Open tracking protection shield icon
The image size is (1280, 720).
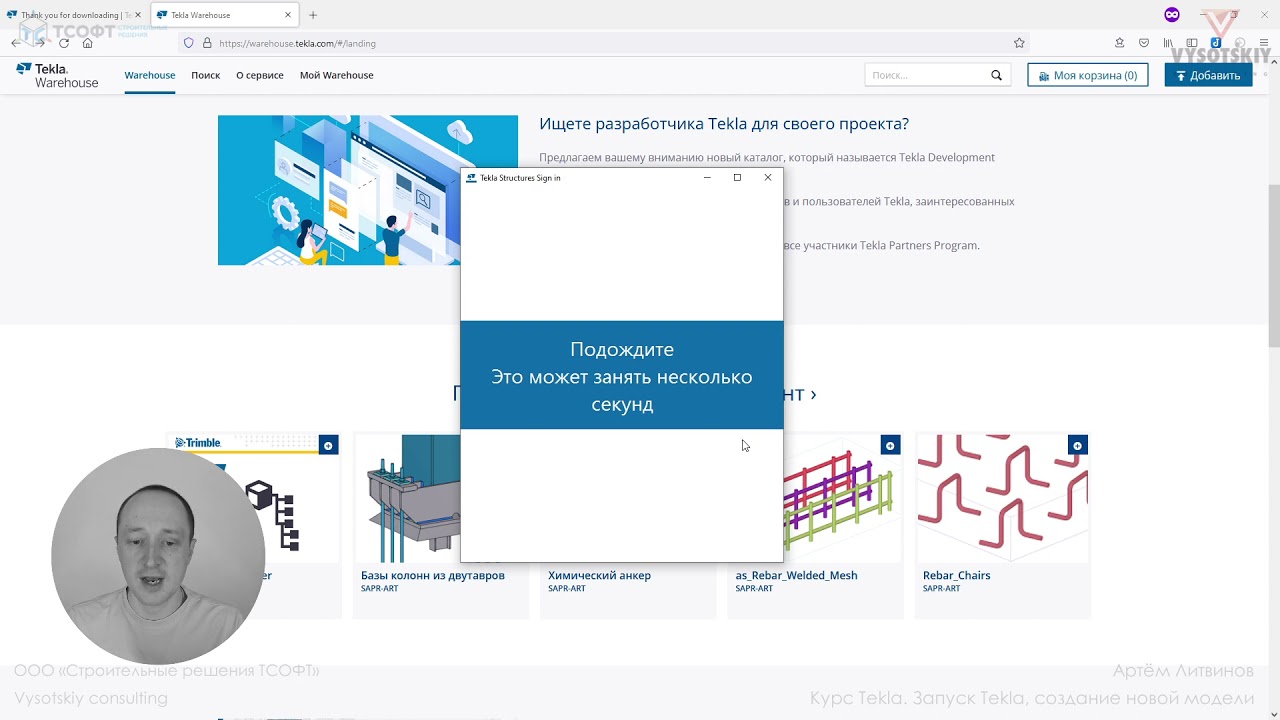(x=188, y=43)
